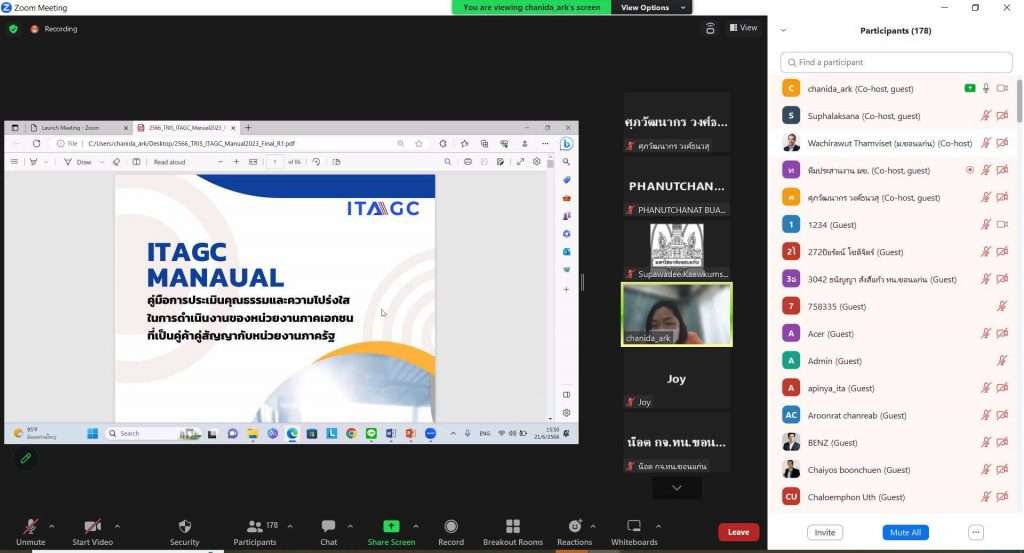
Task: Start Video from the Zoom toolbar
Action: (x=92, y=532)
